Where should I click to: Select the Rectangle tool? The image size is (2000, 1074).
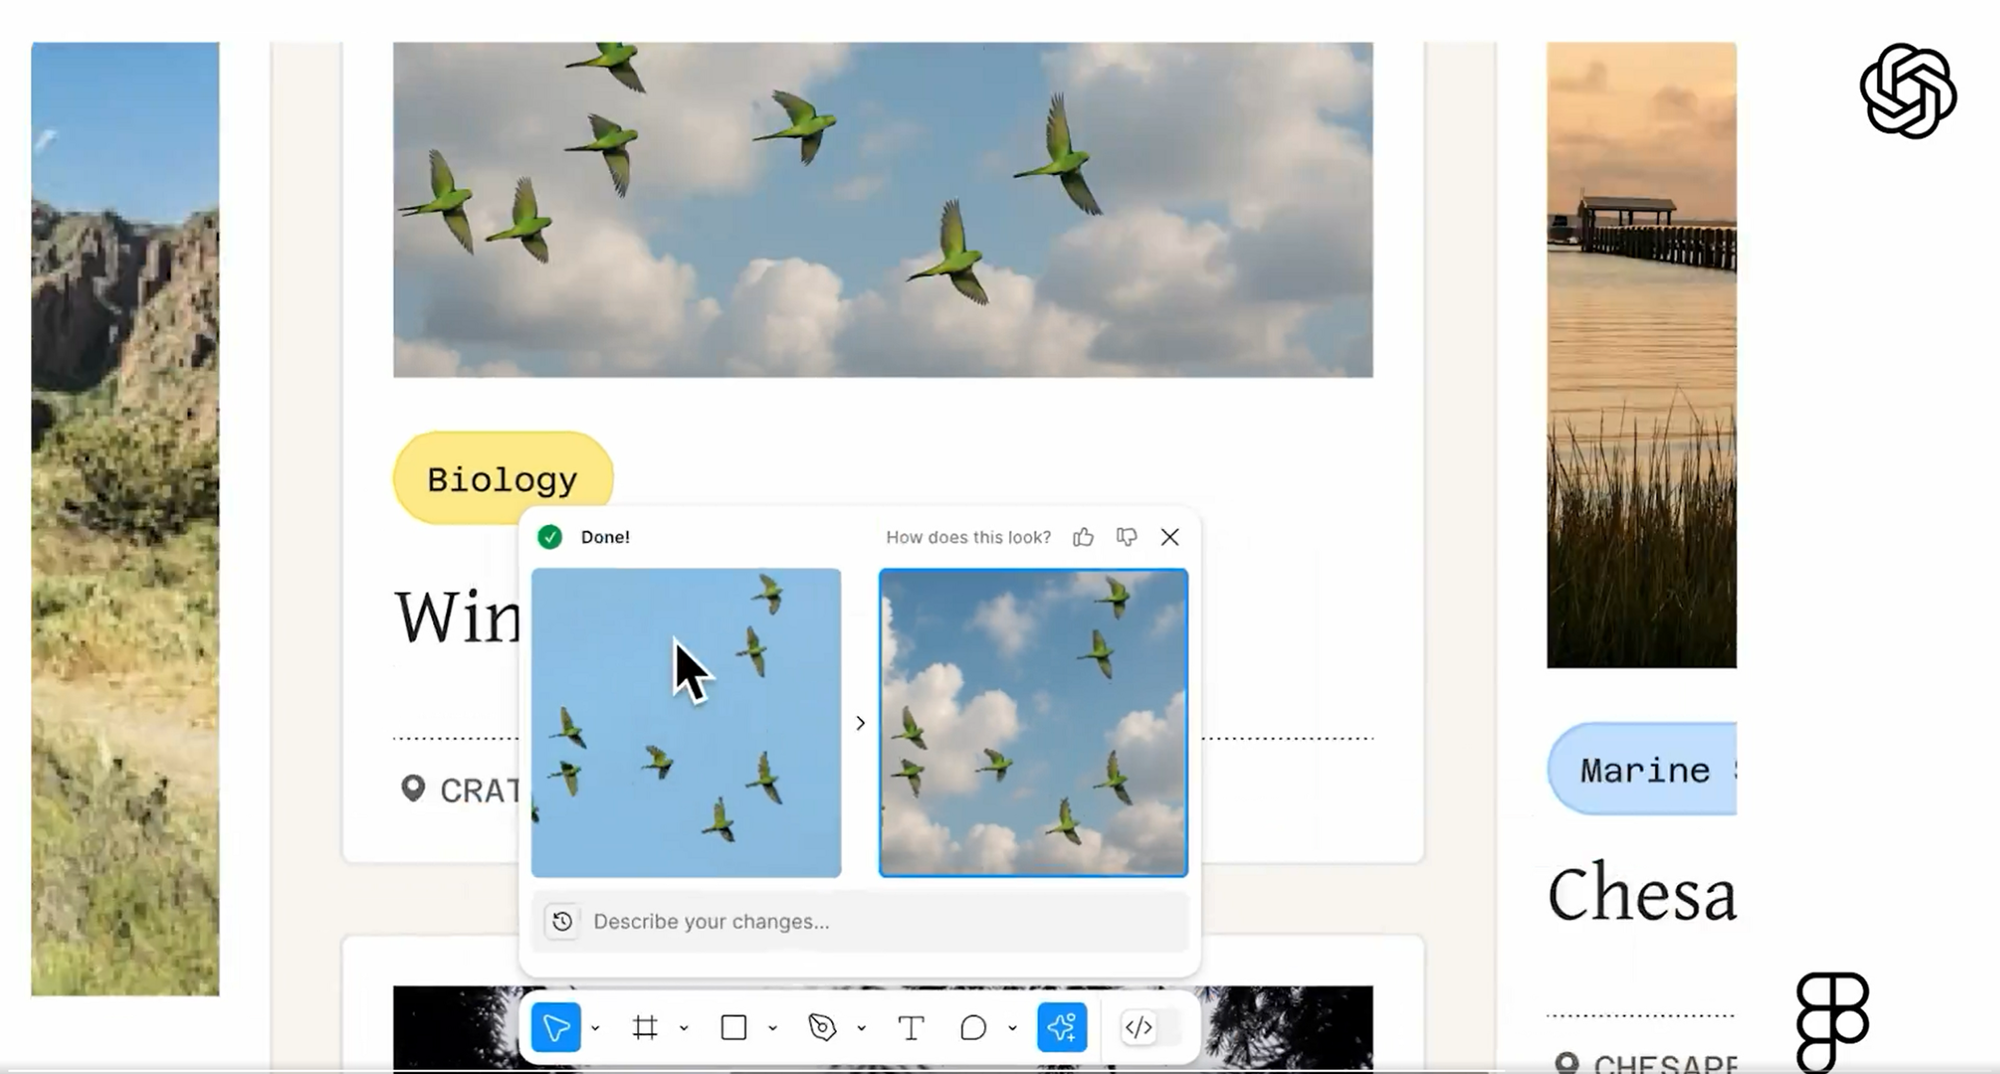pyautogui.click(x=735, y=1027)
